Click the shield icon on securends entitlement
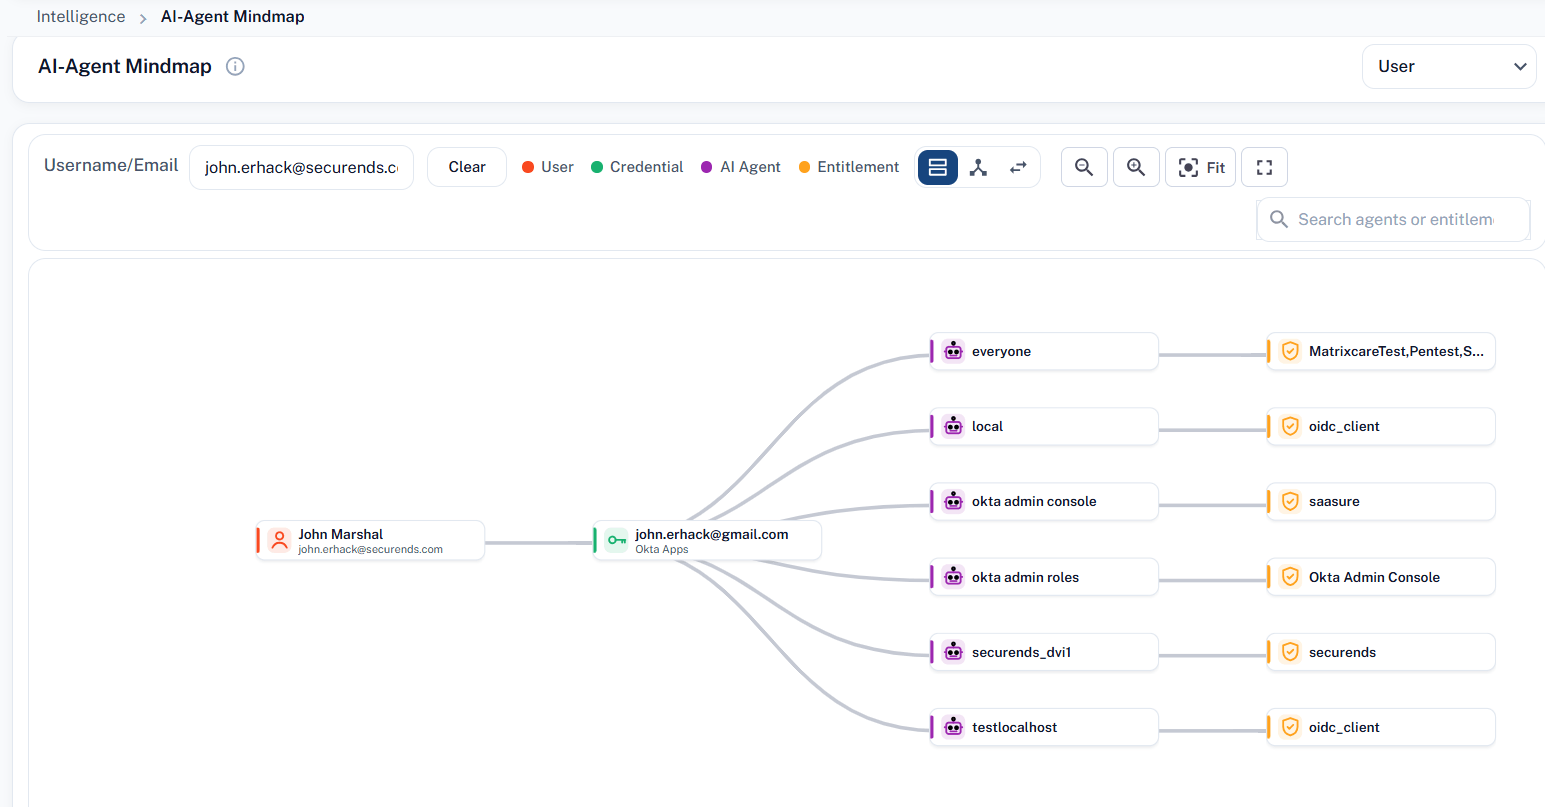The height and width of the screenshot is (807, 1545). tap(1290, 652)
